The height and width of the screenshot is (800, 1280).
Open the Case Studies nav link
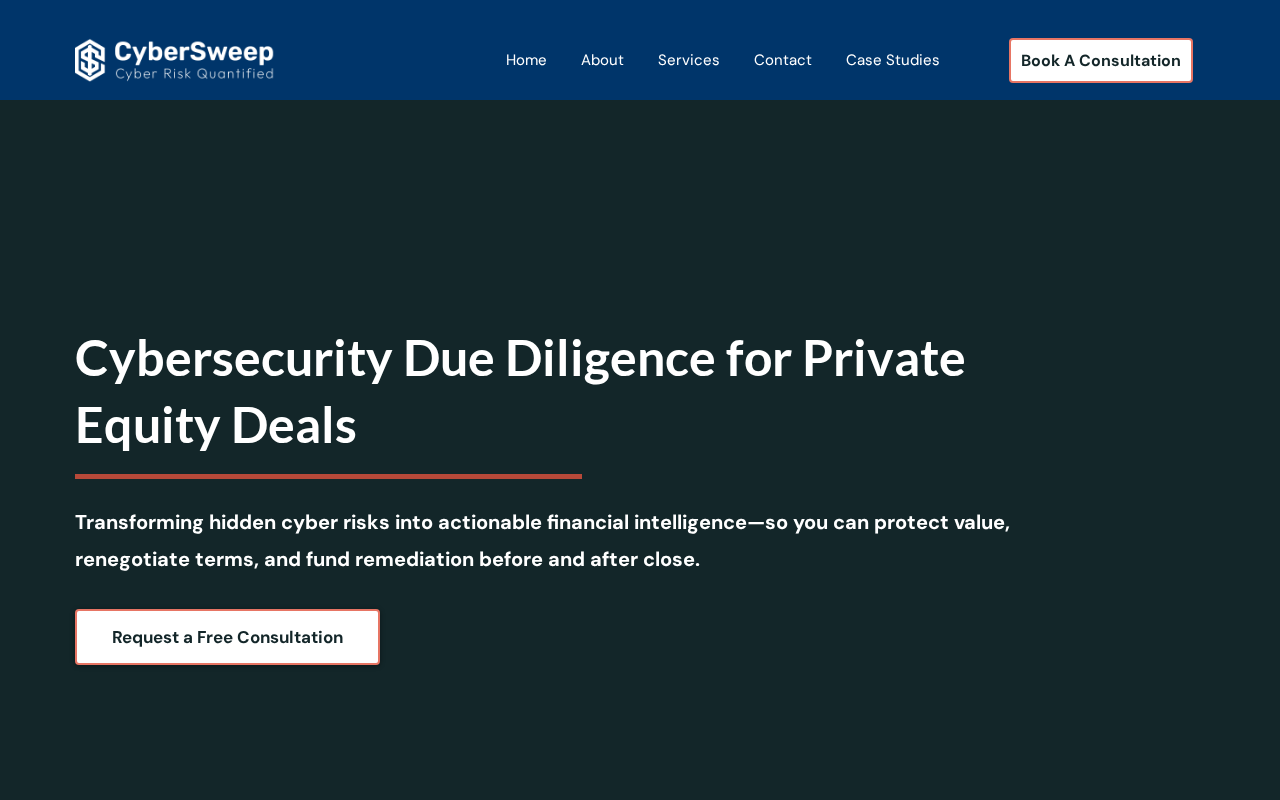pos(893,60)
